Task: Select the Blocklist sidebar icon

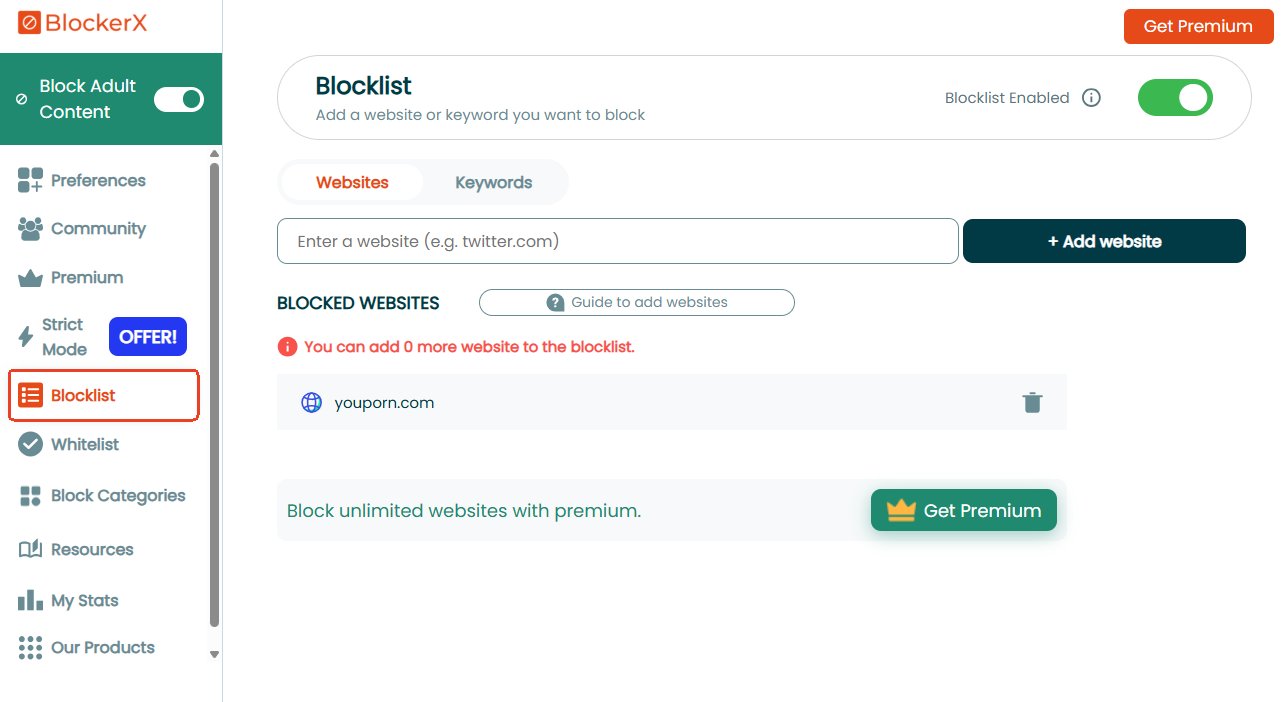Action: [x=30, y=394]
